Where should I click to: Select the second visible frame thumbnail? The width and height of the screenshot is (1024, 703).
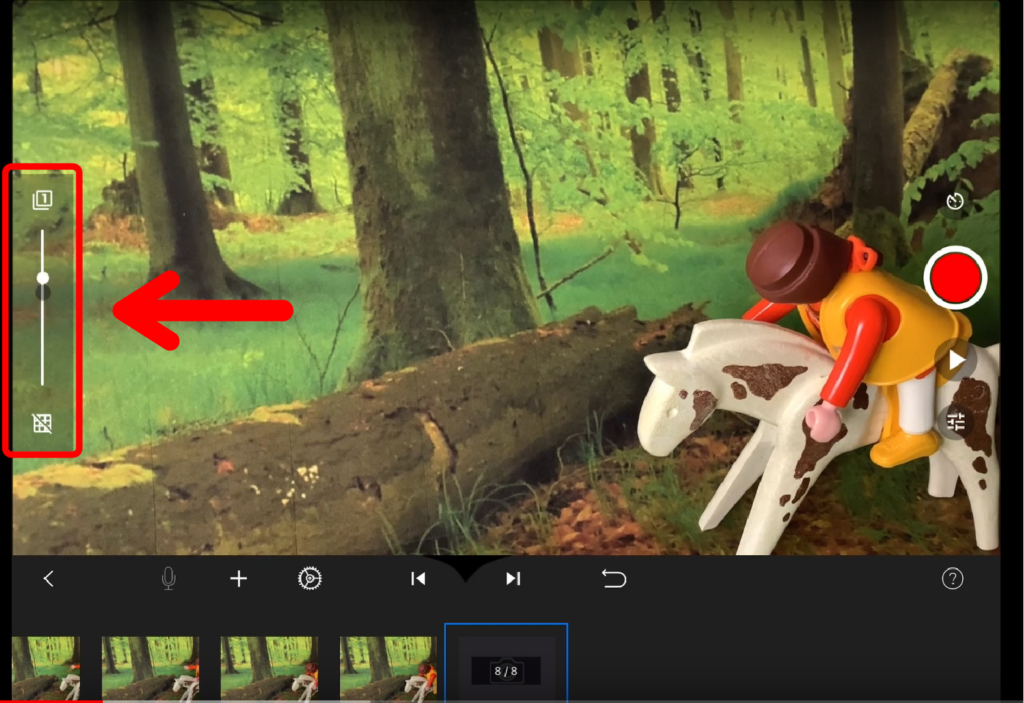tap(150, 668)
